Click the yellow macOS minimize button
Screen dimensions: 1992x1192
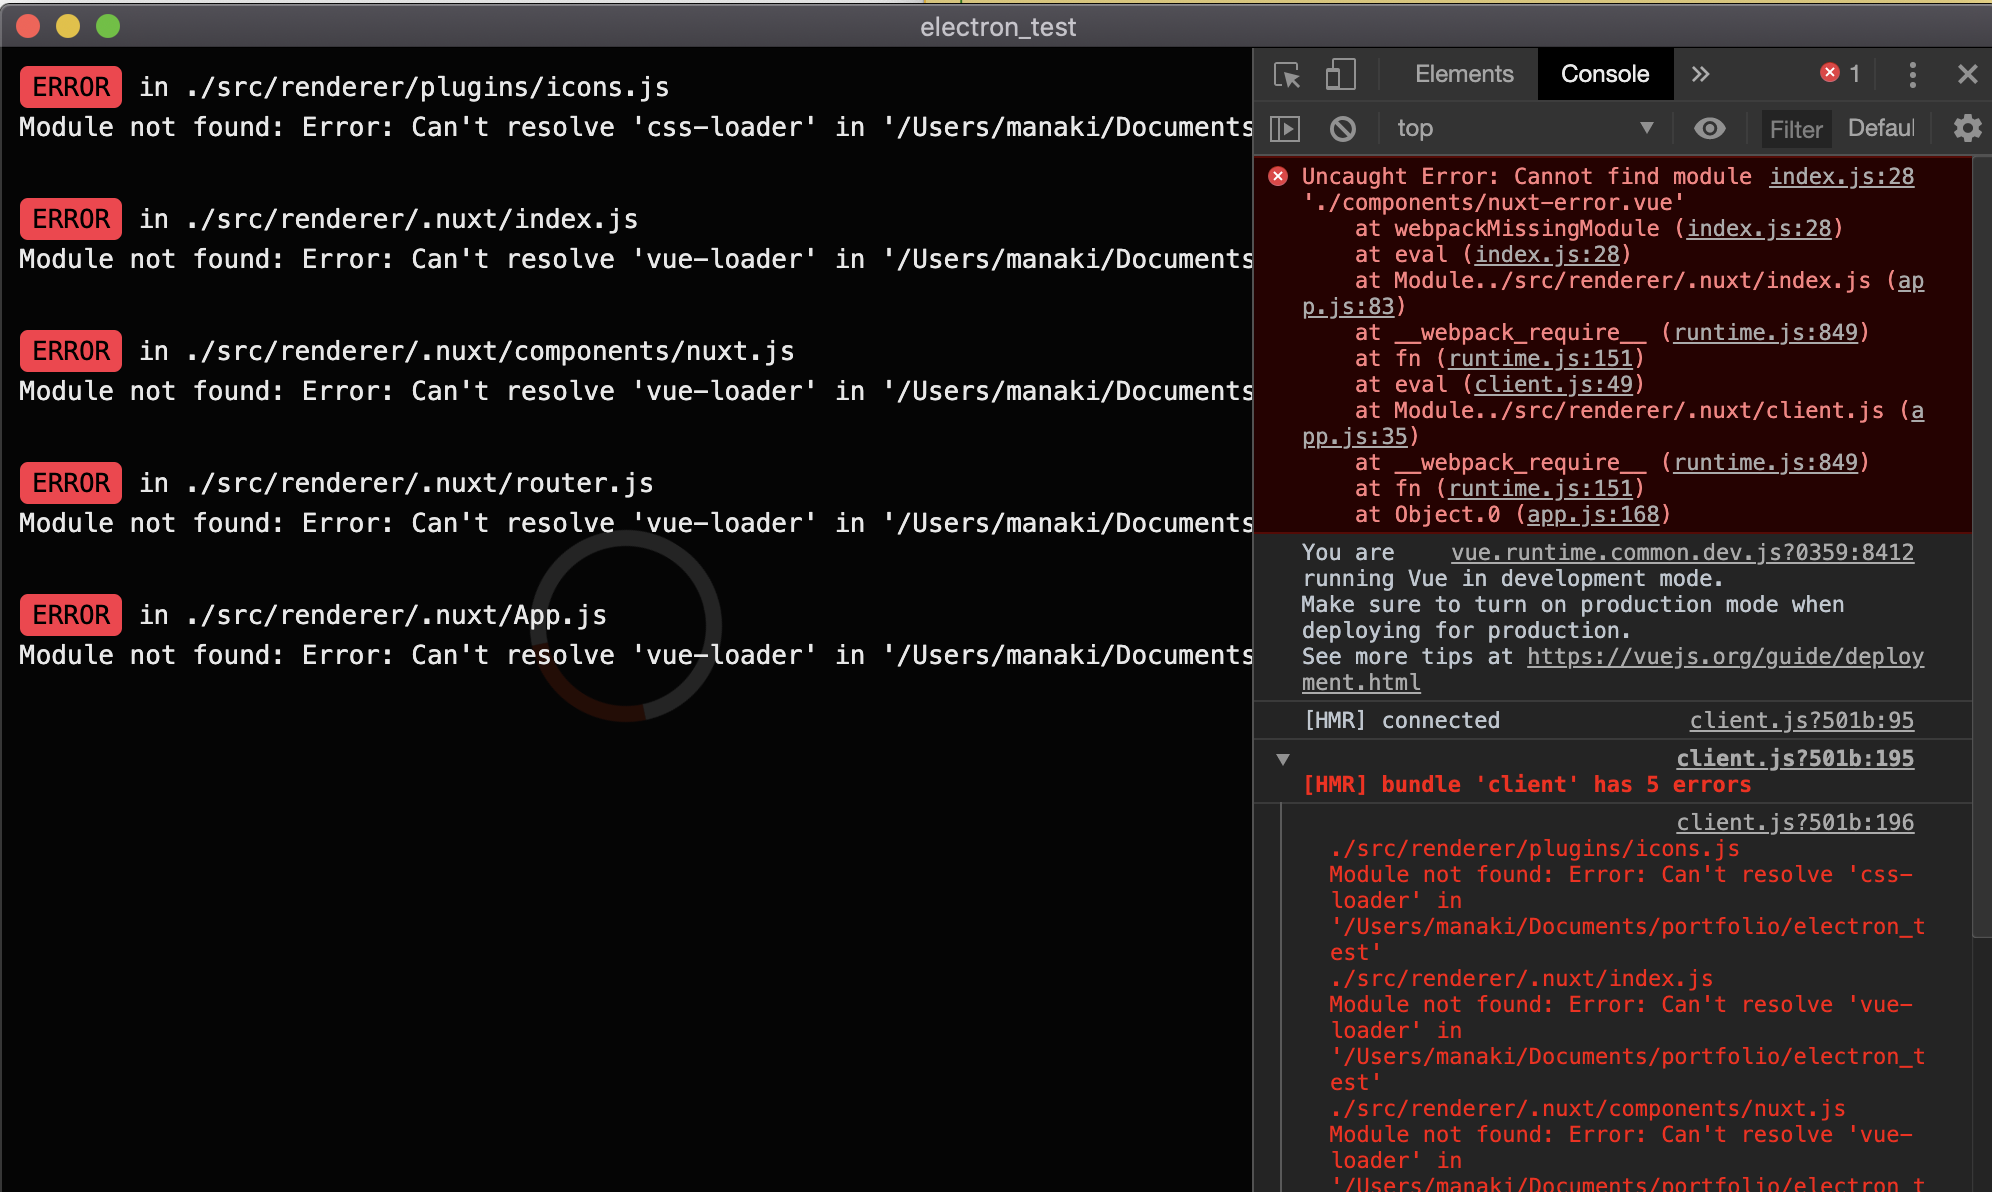[x=68, y=26]
